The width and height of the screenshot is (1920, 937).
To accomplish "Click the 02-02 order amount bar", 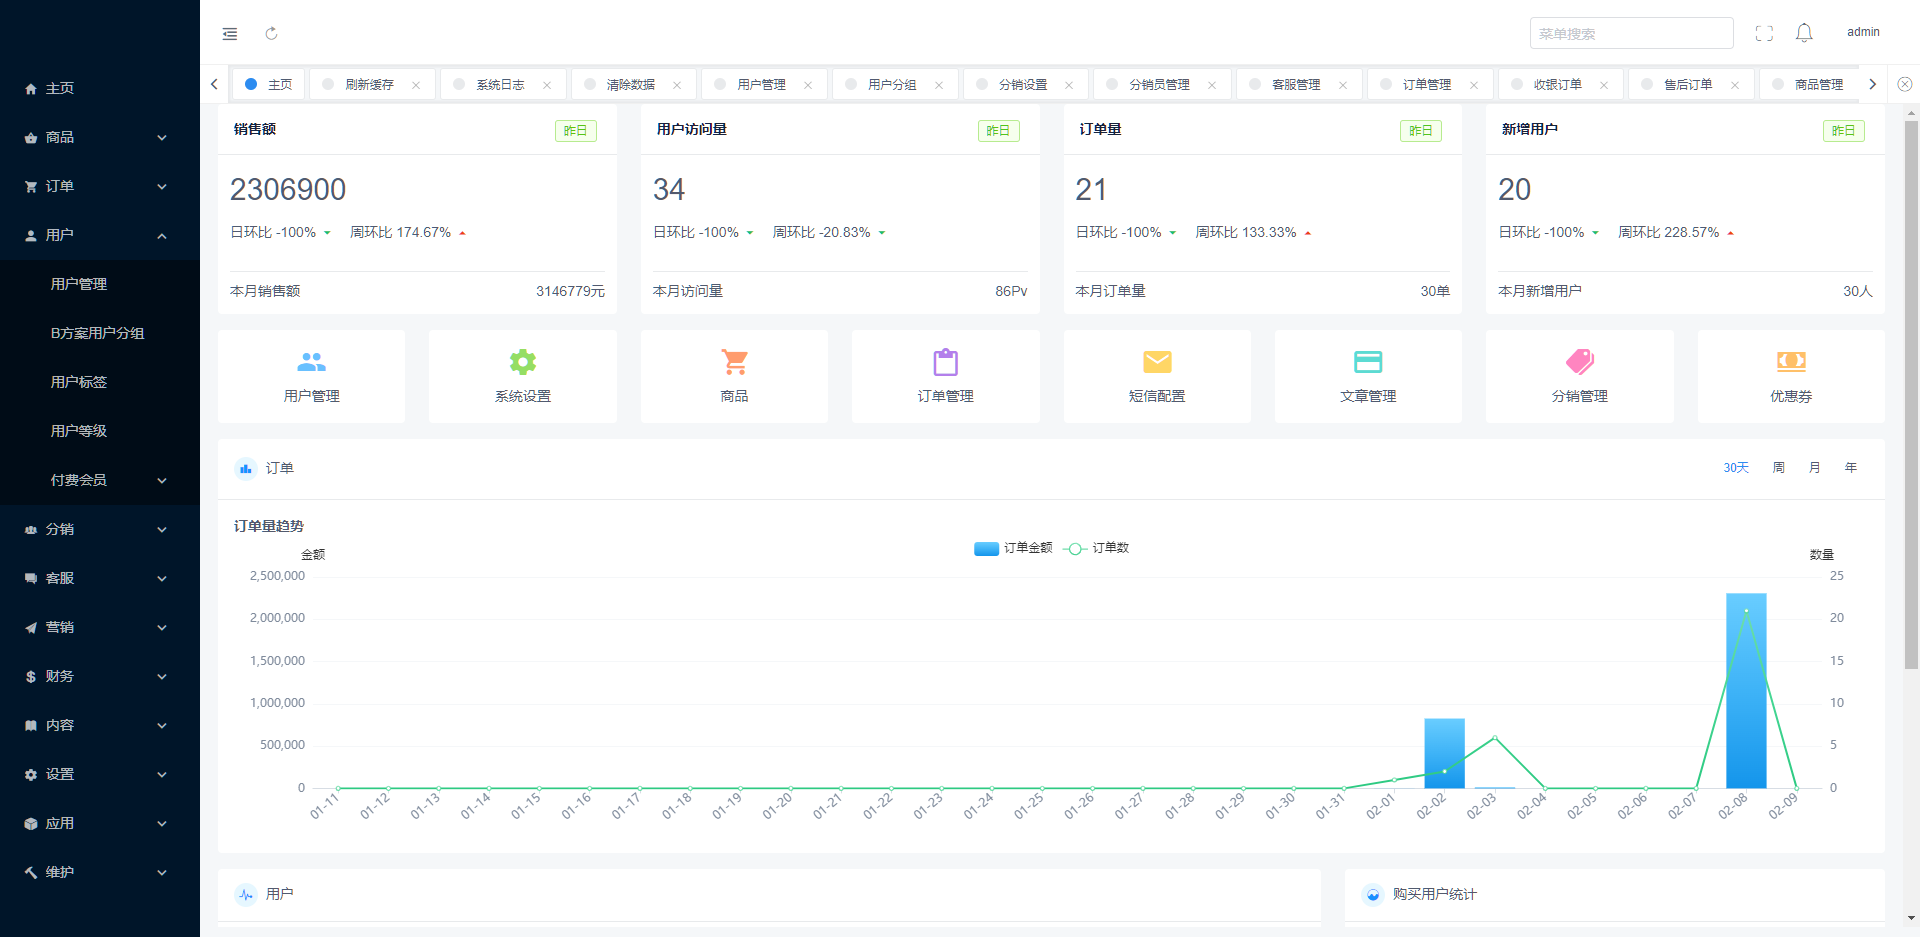I will pyautogui.click(x=1444, y=753).
